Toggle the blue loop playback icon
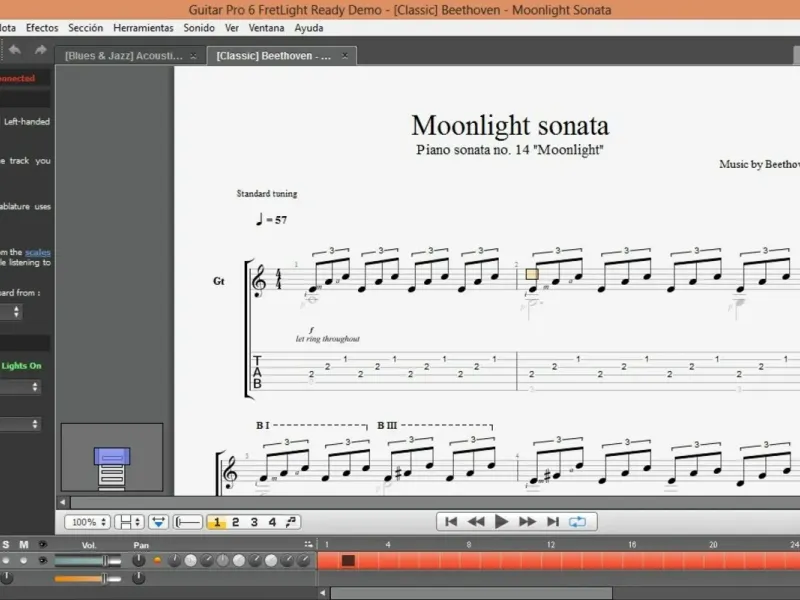The height and width of the screenshot is (600, 800). [x=578, y=521]
